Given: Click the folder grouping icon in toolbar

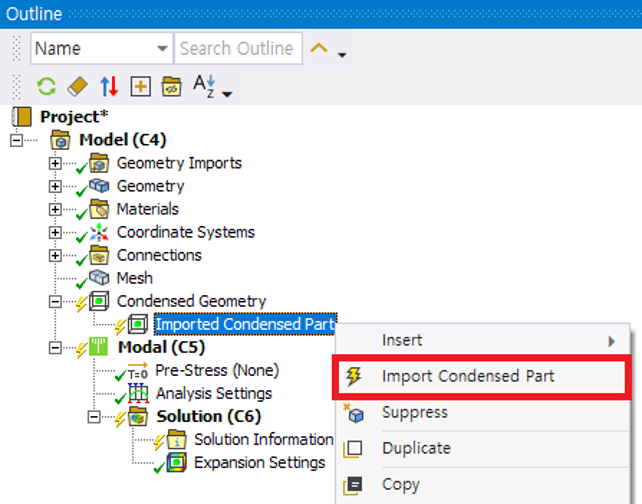Looking at the screenshot, I should tap(170, 86).
